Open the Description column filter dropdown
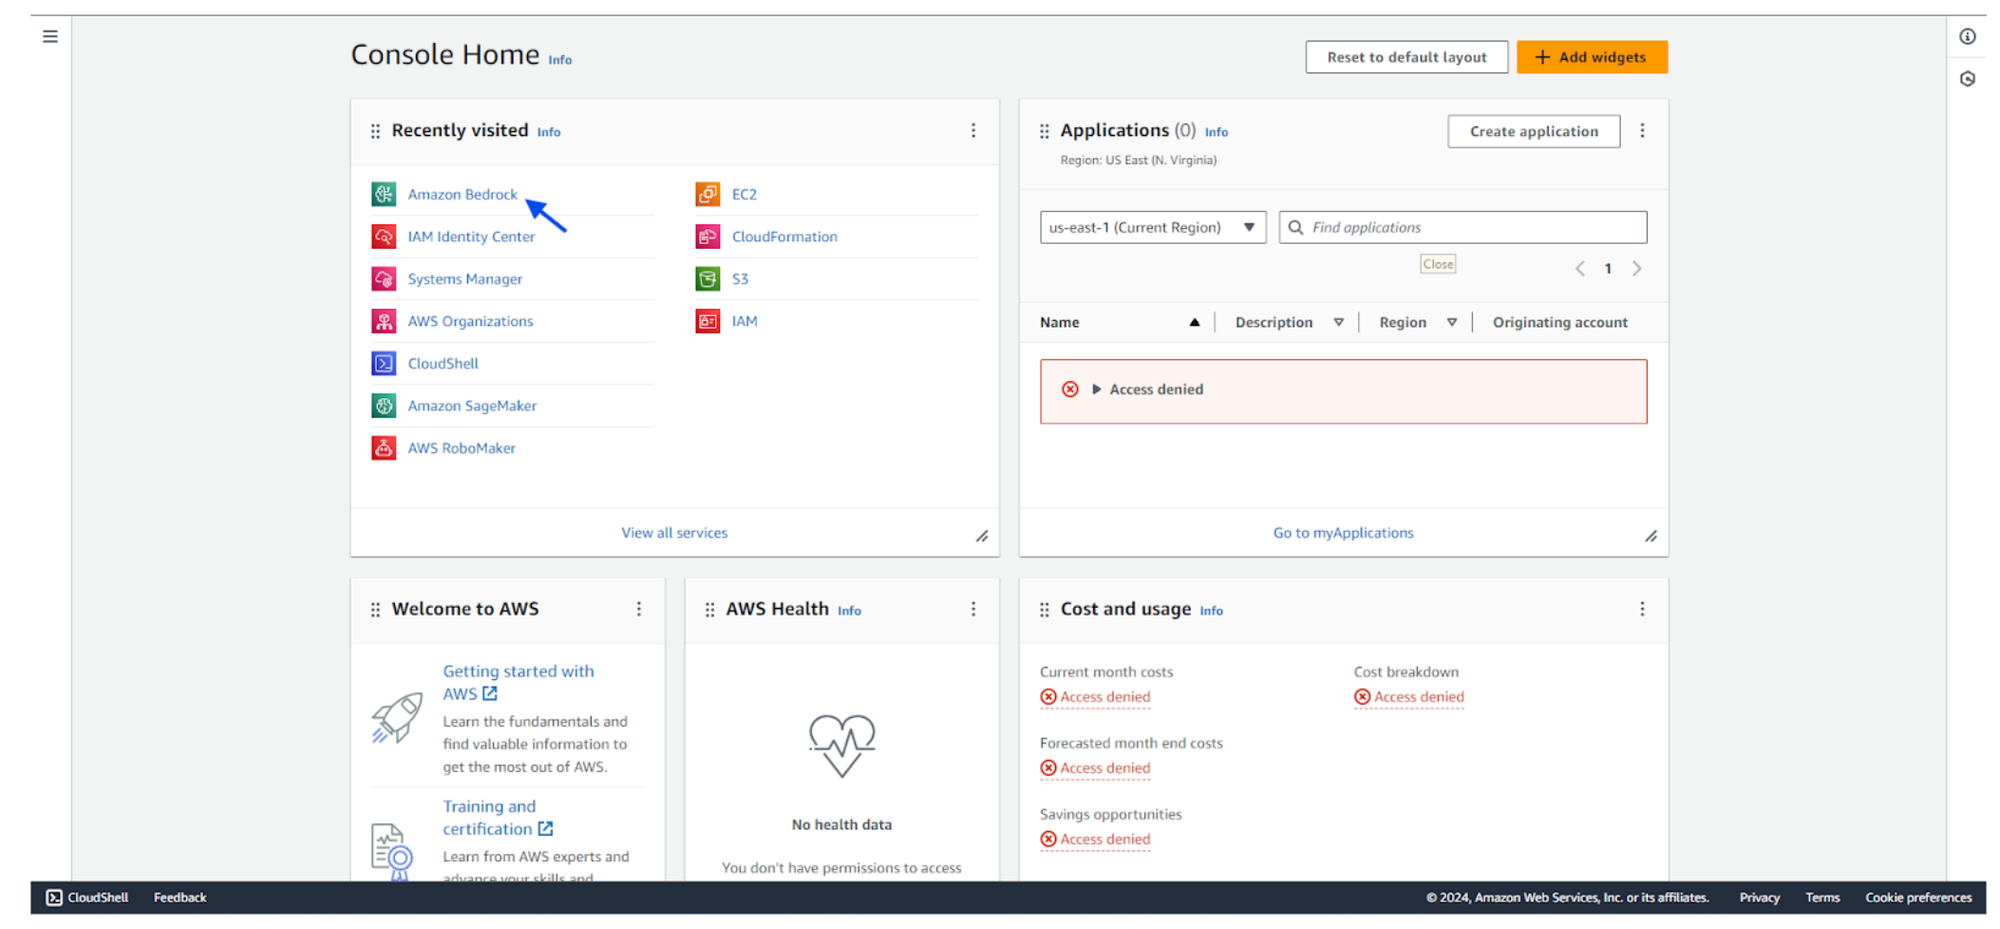Screen dimensions: 2000x929 coord(1338,322)
